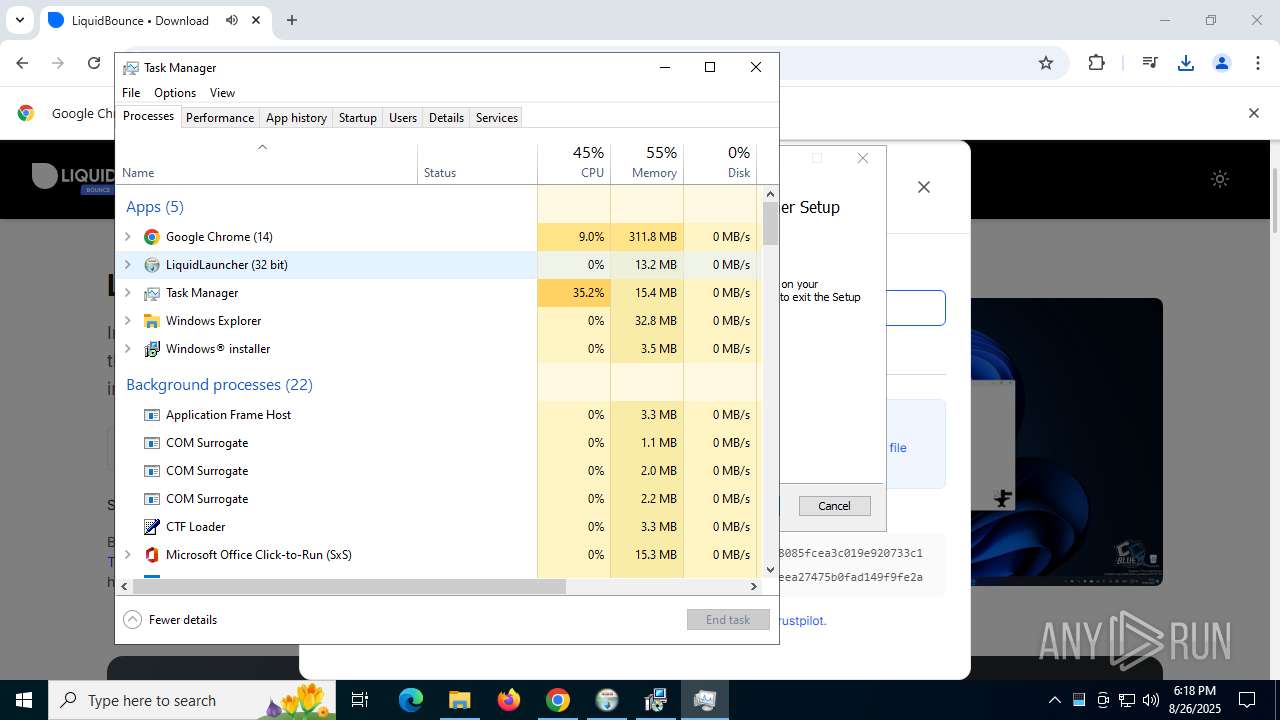Click the volume icon in system tray
The width and height of the screenshot is (1280, 720).
point(1151,700)
